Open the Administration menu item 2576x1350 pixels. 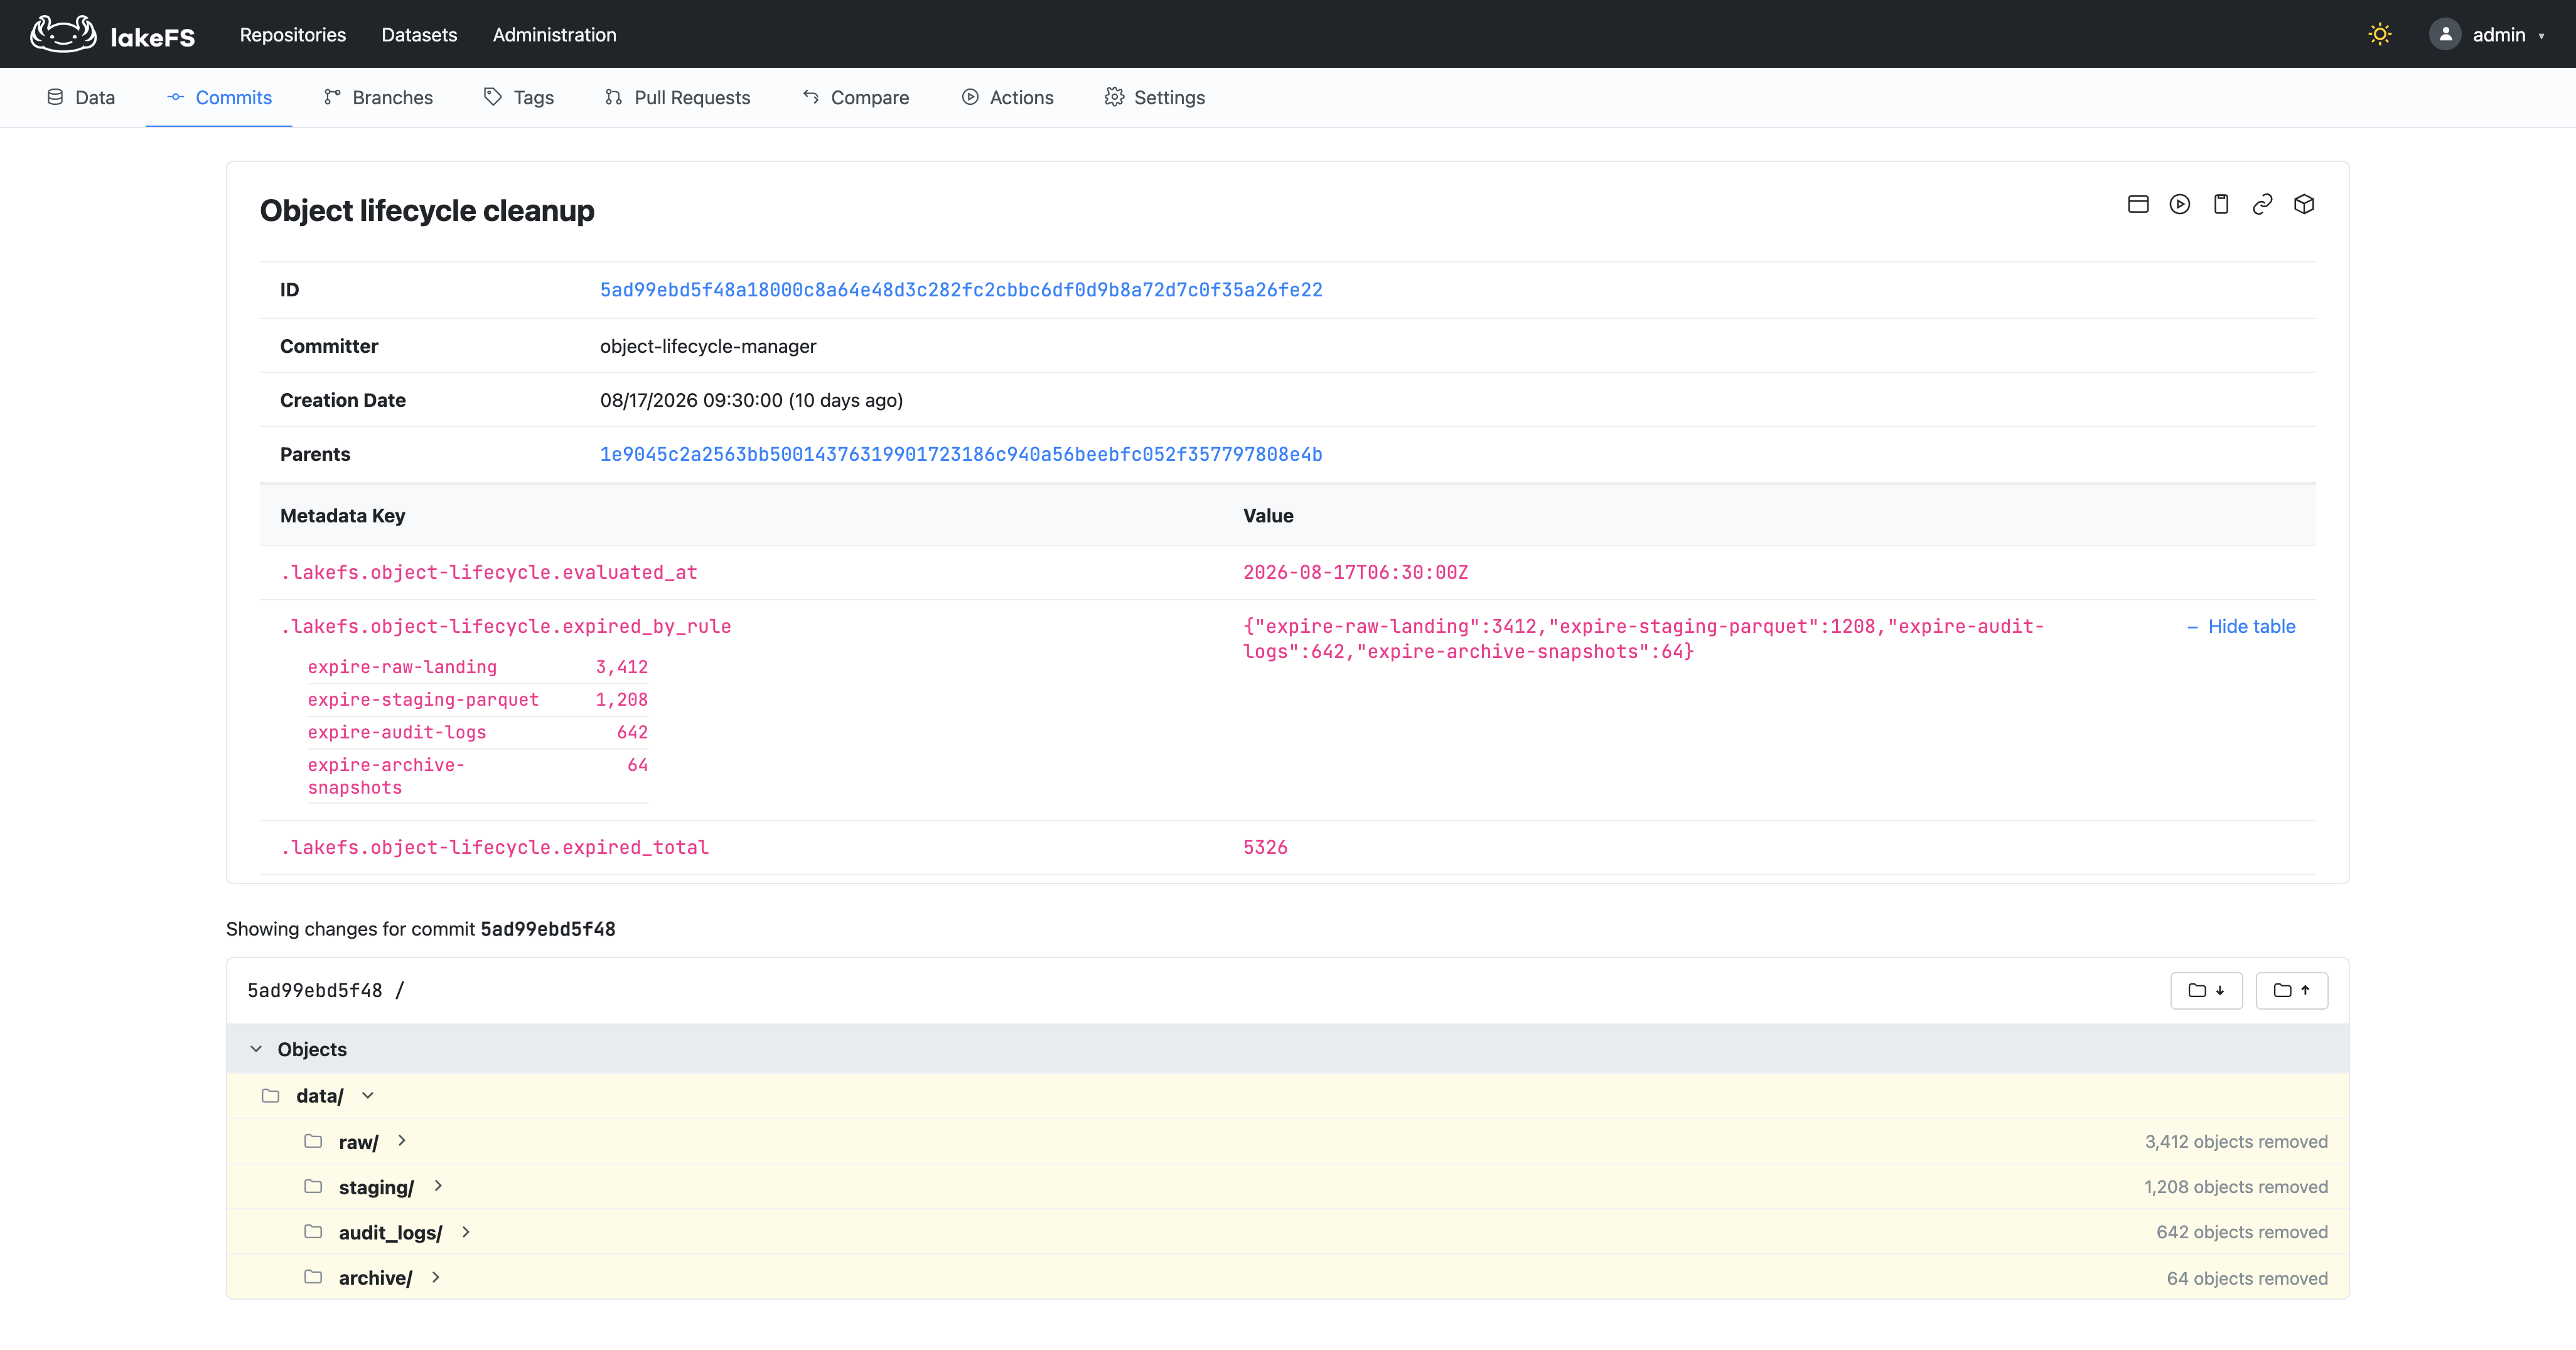[x=554, y=34]
